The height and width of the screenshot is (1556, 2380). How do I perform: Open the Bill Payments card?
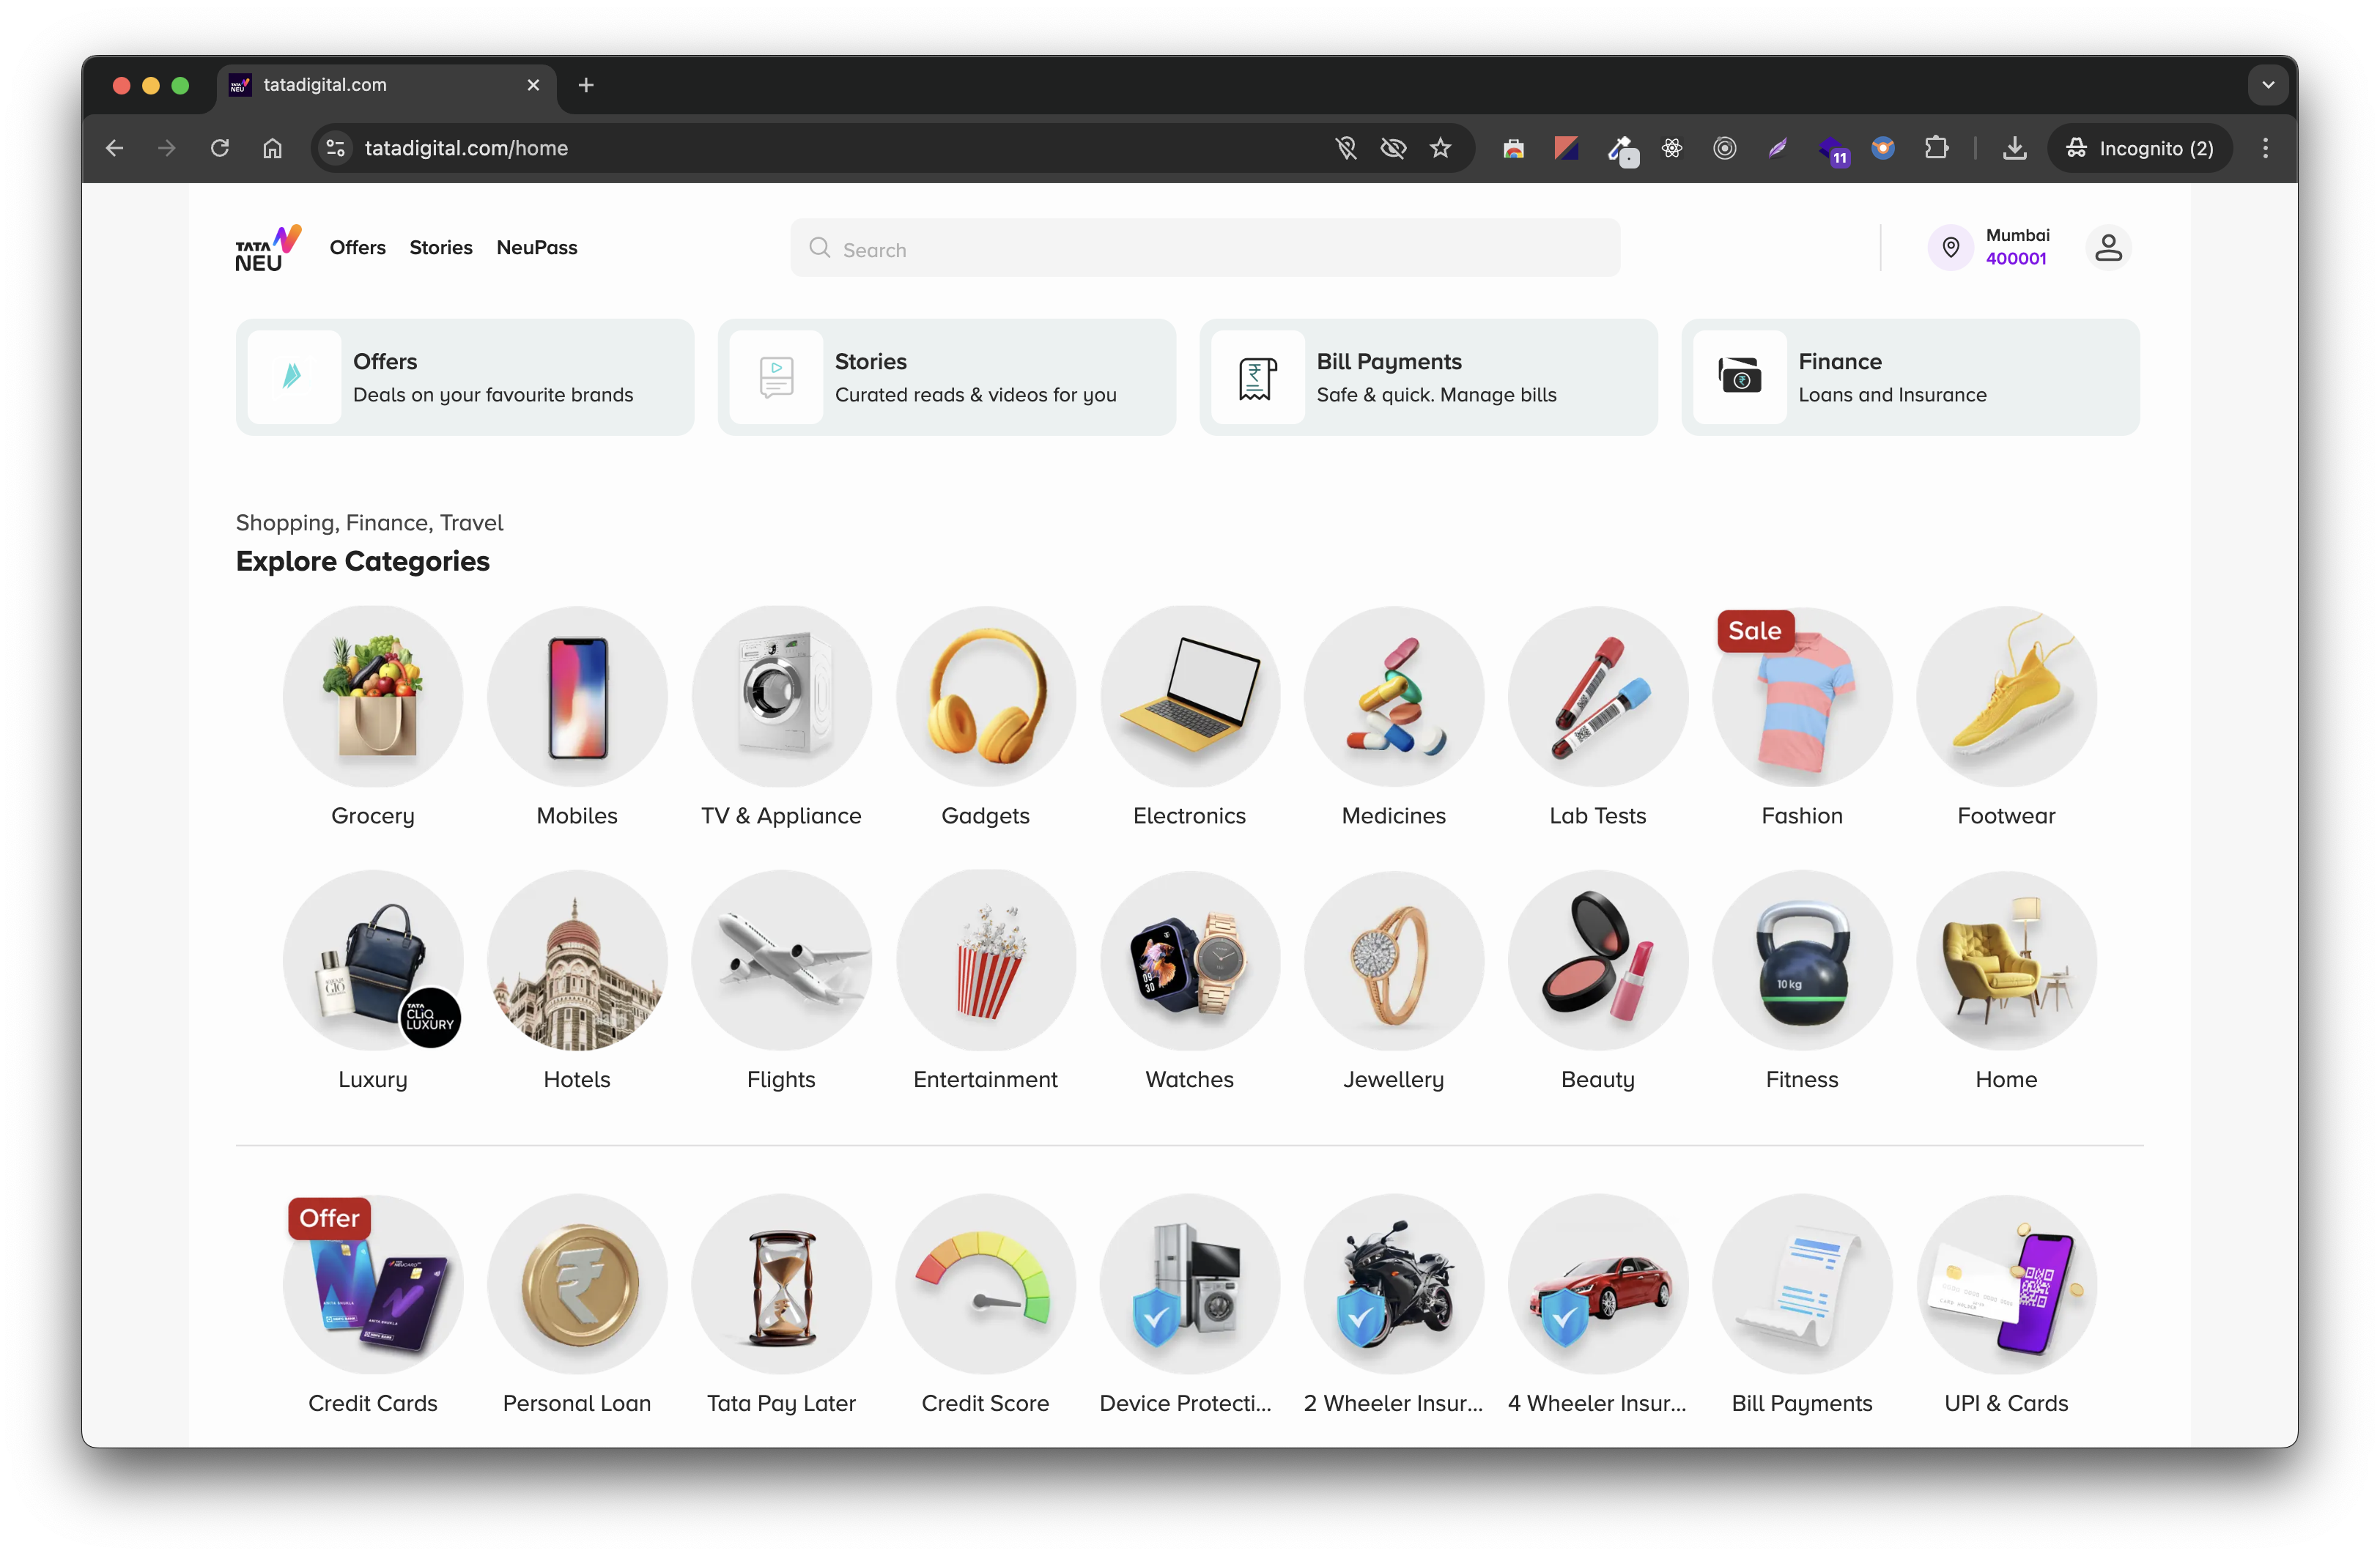click(x=1428, y=377)
